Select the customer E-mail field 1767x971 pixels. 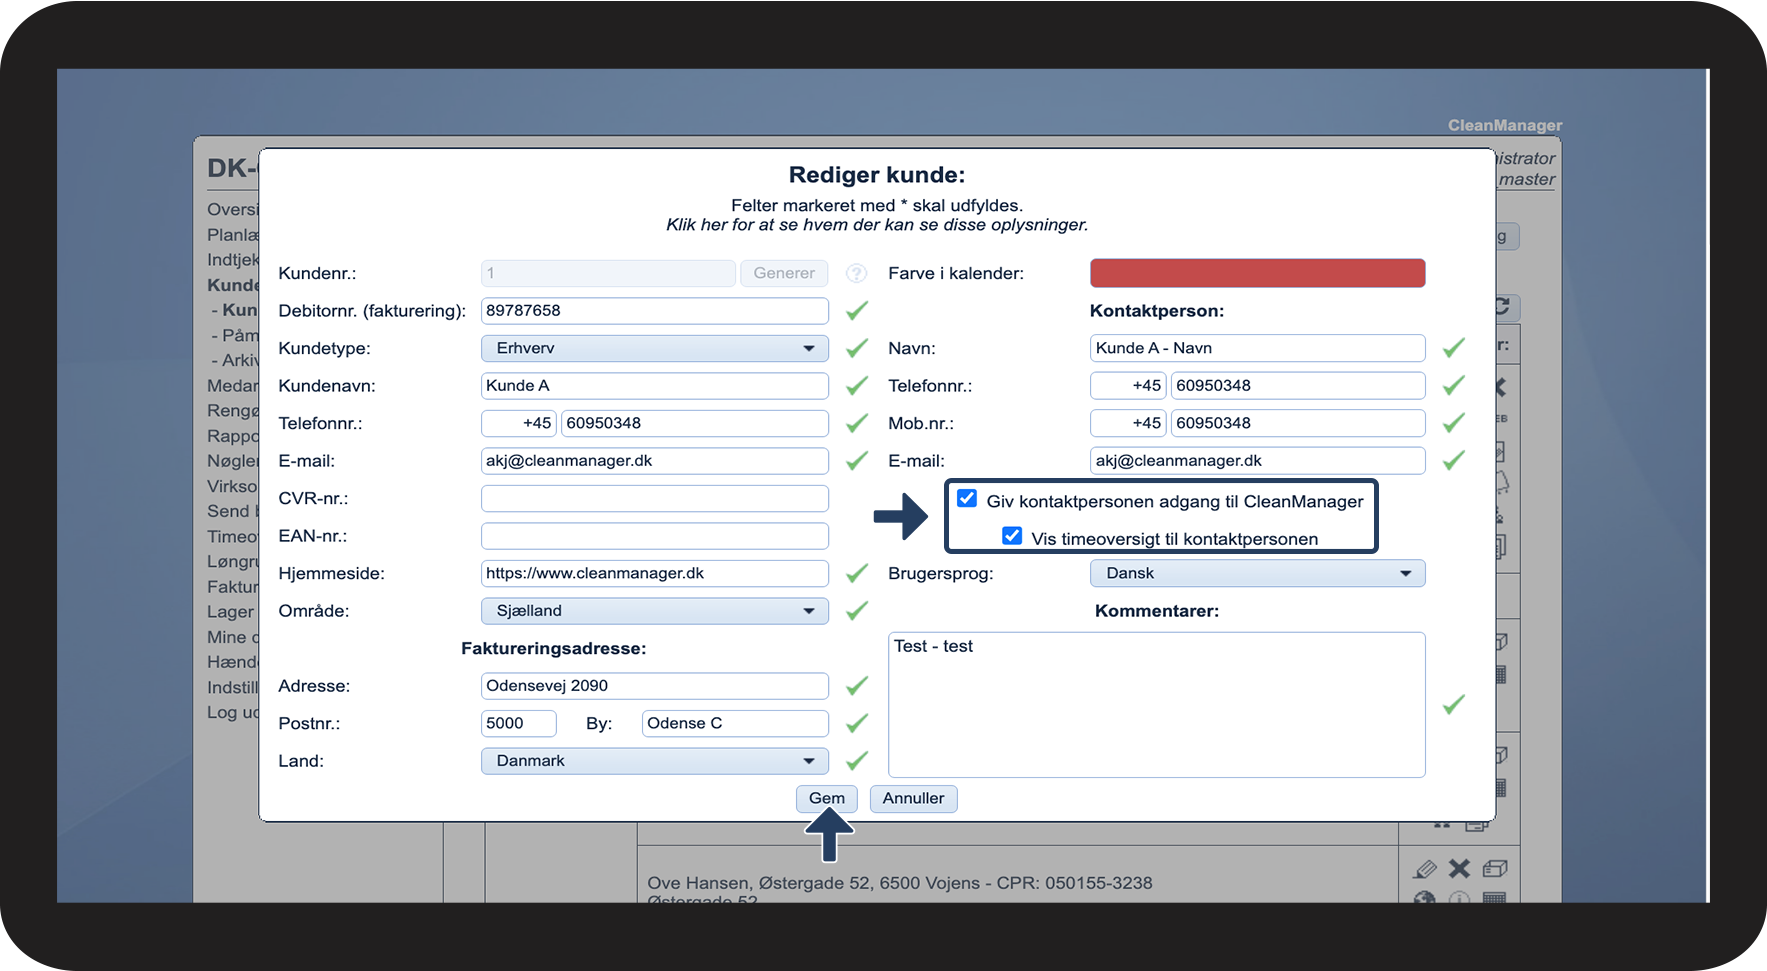(x=655, y=461)
